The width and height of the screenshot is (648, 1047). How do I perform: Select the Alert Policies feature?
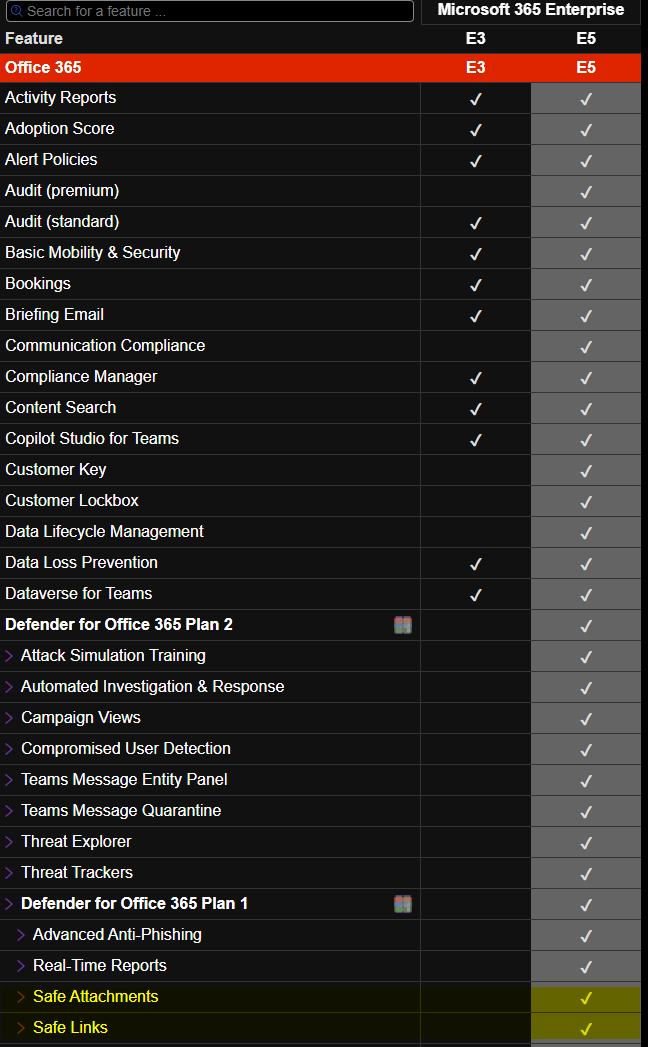(x=51, y=160)
